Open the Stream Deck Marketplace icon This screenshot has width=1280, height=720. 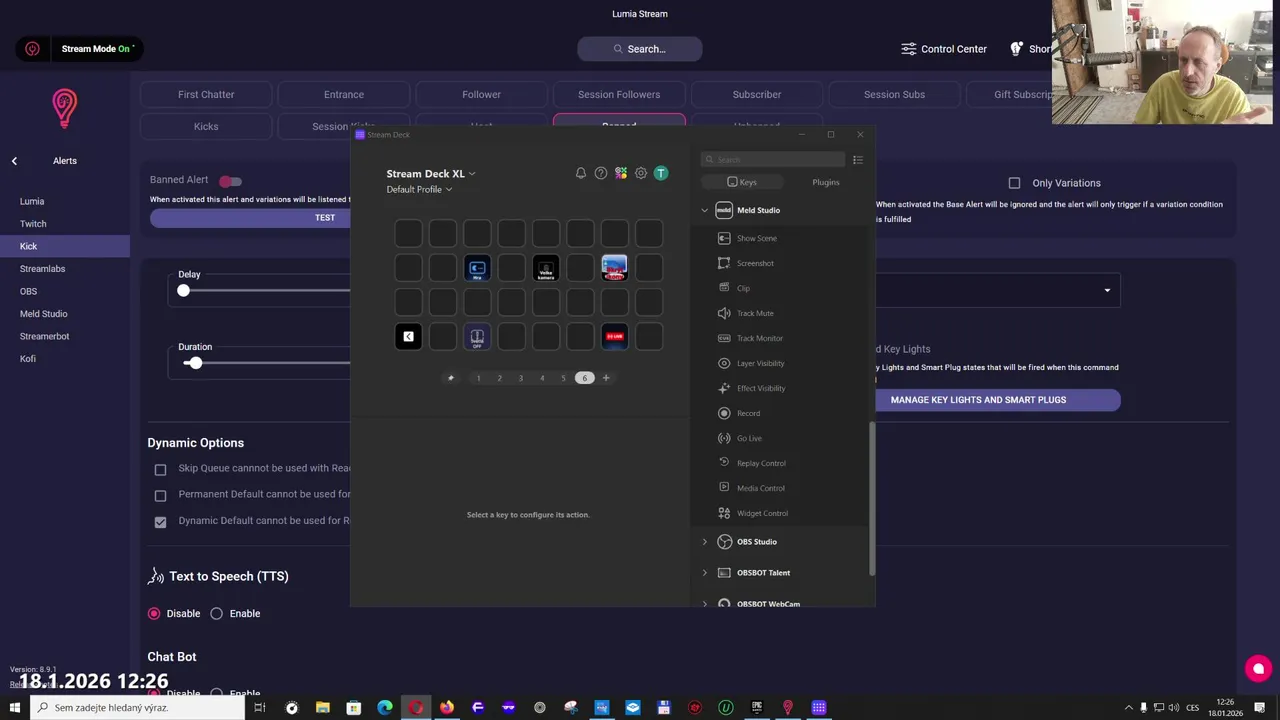point(621,173)
